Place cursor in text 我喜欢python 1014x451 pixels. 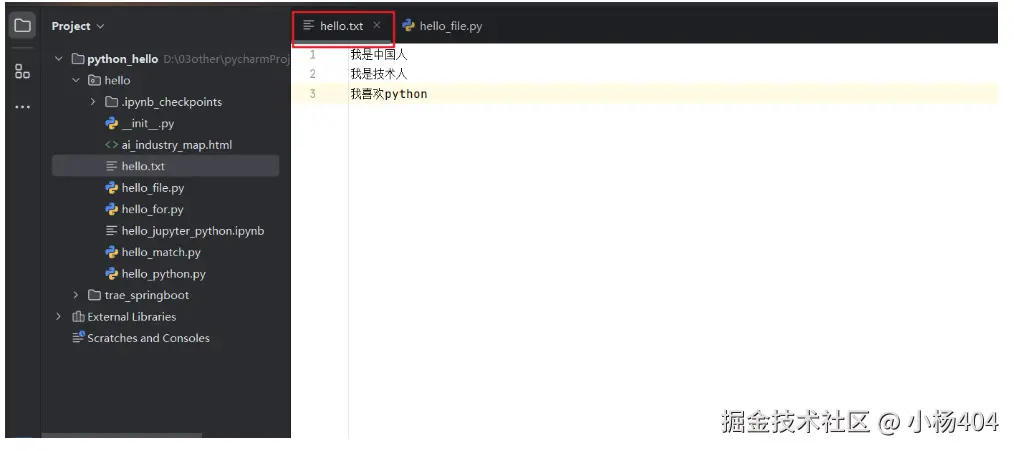pyautogui.click(x=389, y=94)
